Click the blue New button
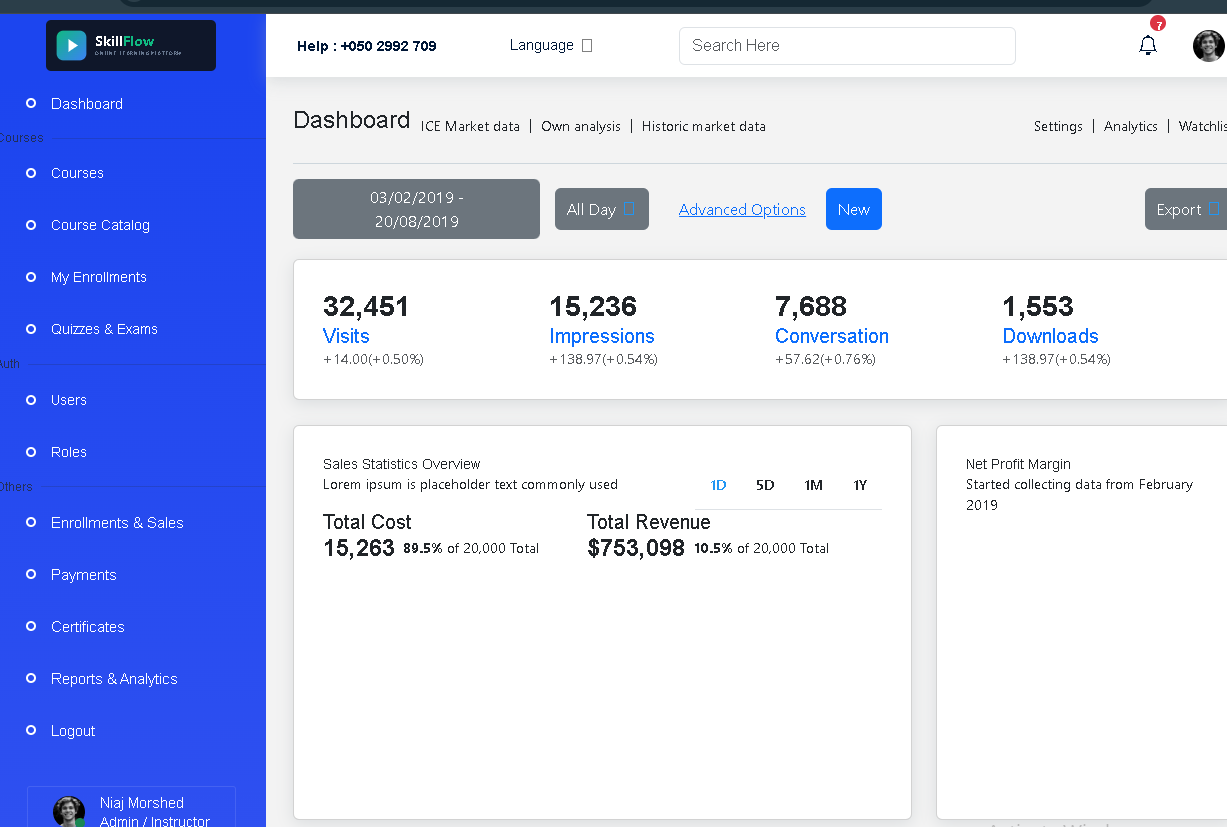The height and width of the screenshot is (827, 1227). tap(854, 209)
